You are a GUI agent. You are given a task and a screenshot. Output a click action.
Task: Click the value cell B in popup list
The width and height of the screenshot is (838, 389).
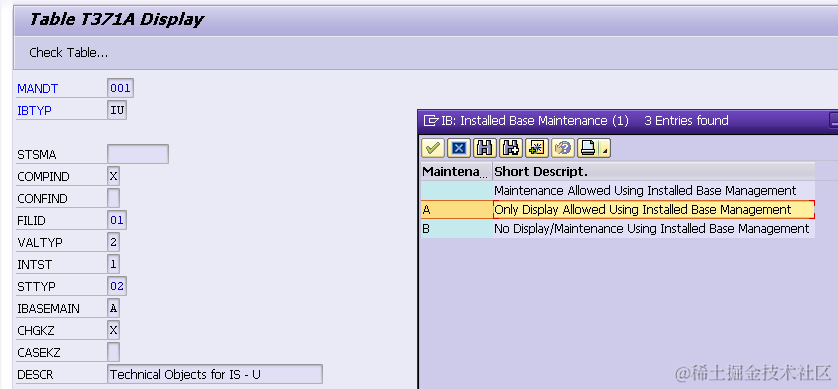click(x=456, y=229)
